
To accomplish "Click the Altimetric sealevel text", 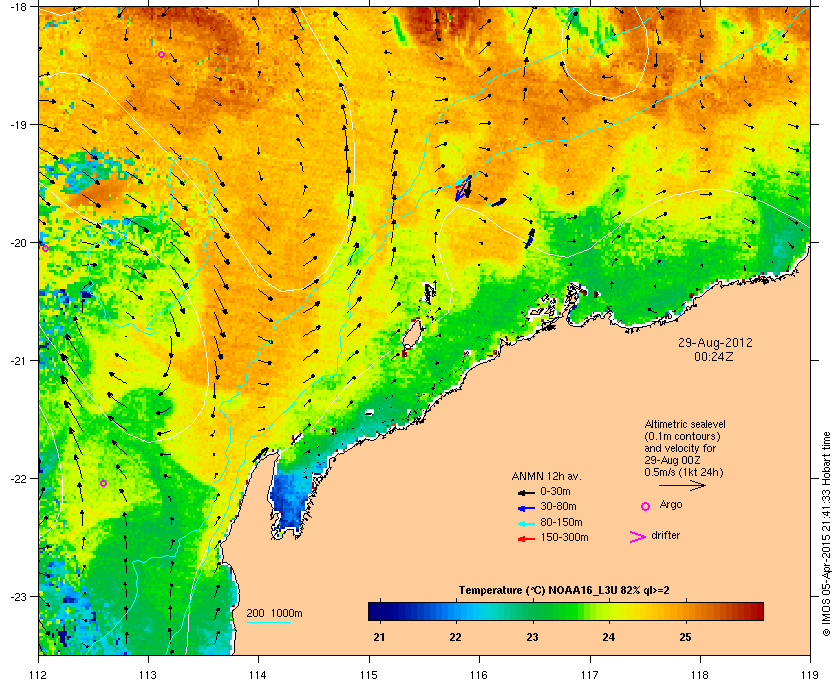I will point(685,424).
